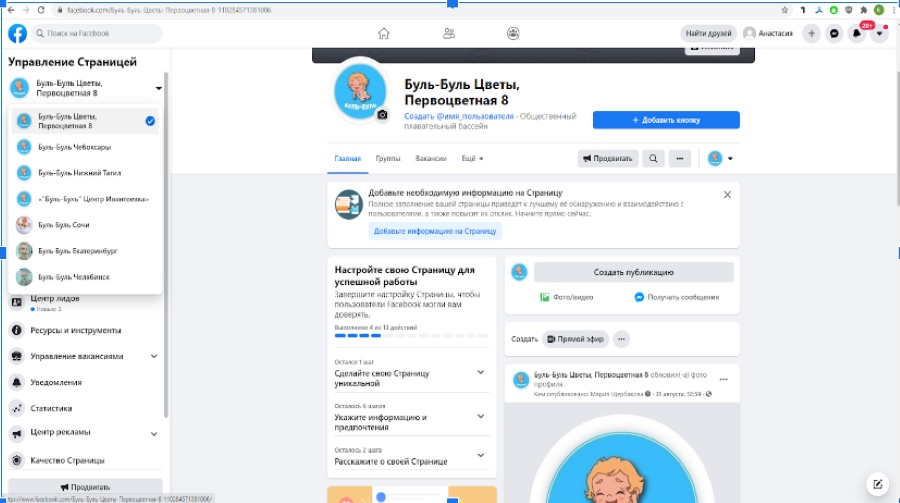Open the page profile picture thumbnail
Viewport: 900px width, 503px height.
pos(360,90)
